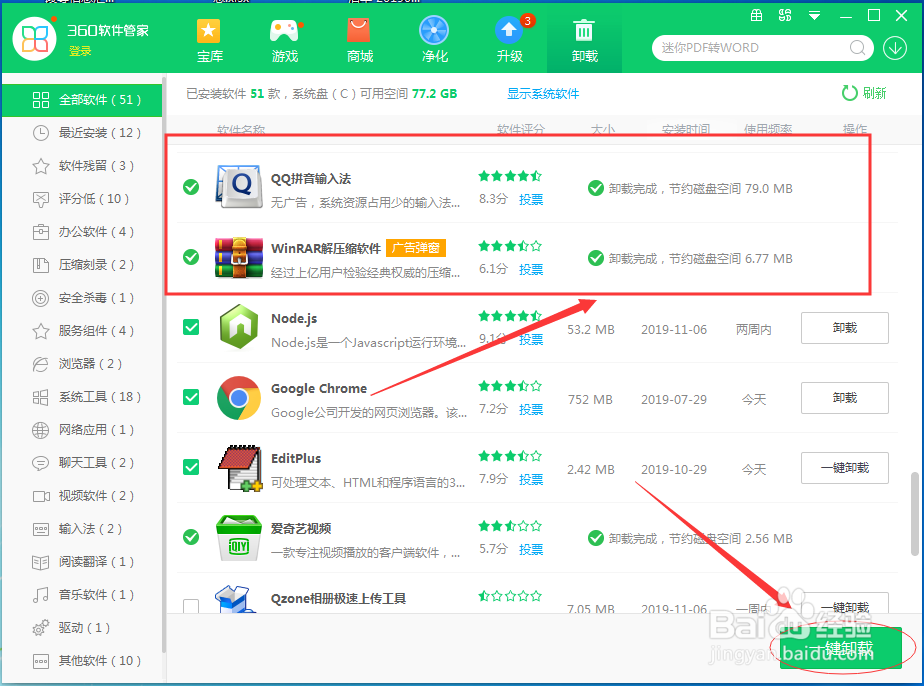Screen dimensions: 924x686
Task: Check the Qzone相册极速上传工具 checkbox
Action: pyautogui.click(x=191, y=606)
